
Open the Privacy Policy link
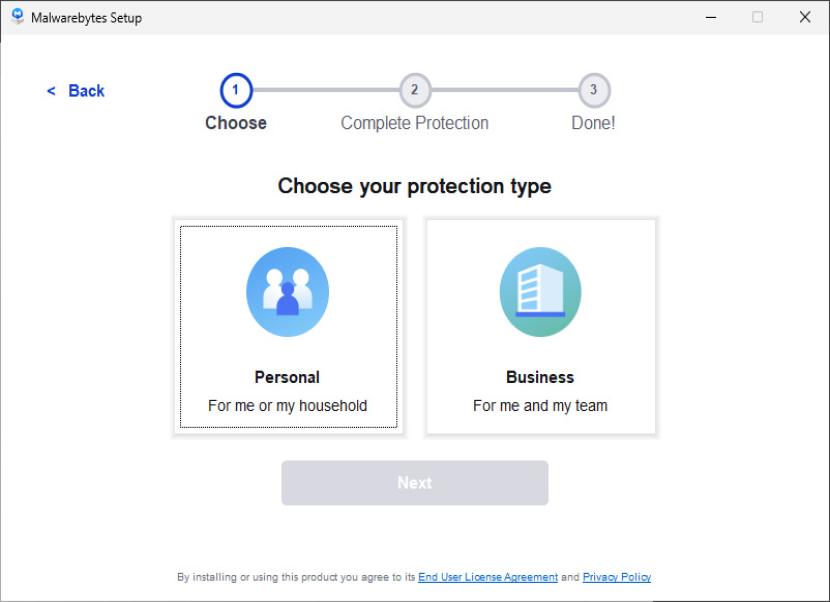click(x=617, y=577)
